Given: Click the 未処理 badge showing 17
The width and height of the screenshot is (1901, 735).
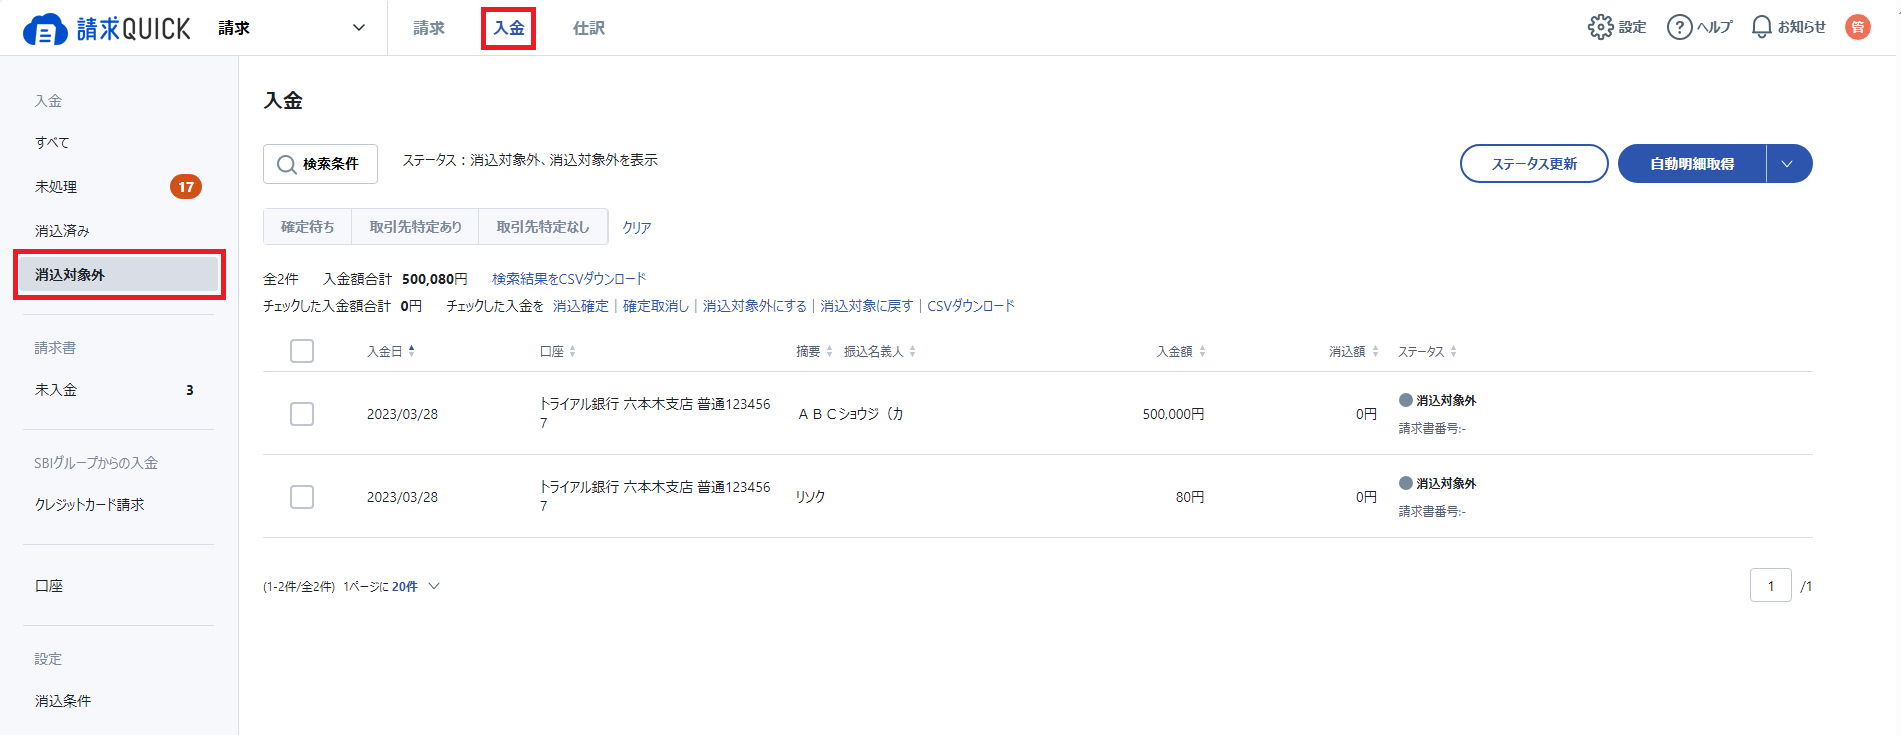Looking at the screenshot, I should 186,187.
